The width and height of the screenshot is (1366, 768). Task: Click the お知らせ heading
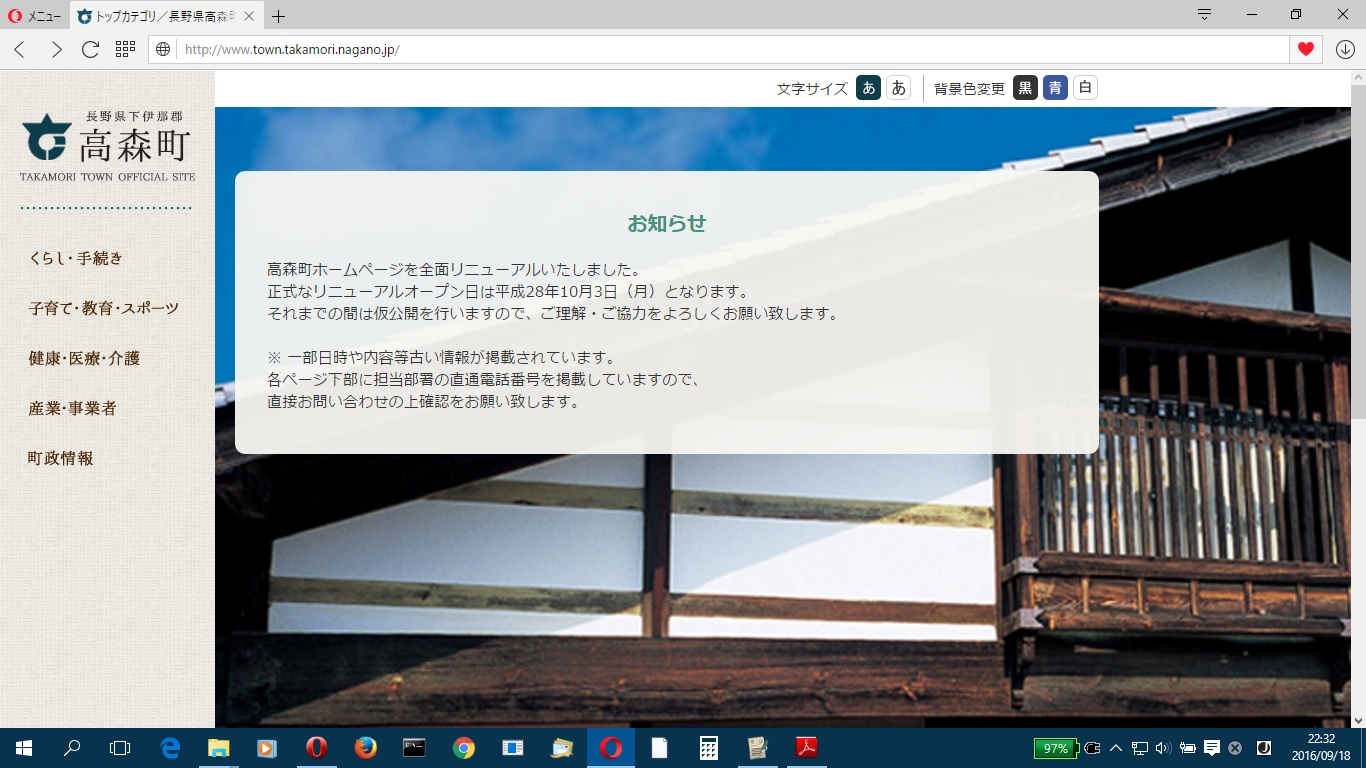[667, 223]
